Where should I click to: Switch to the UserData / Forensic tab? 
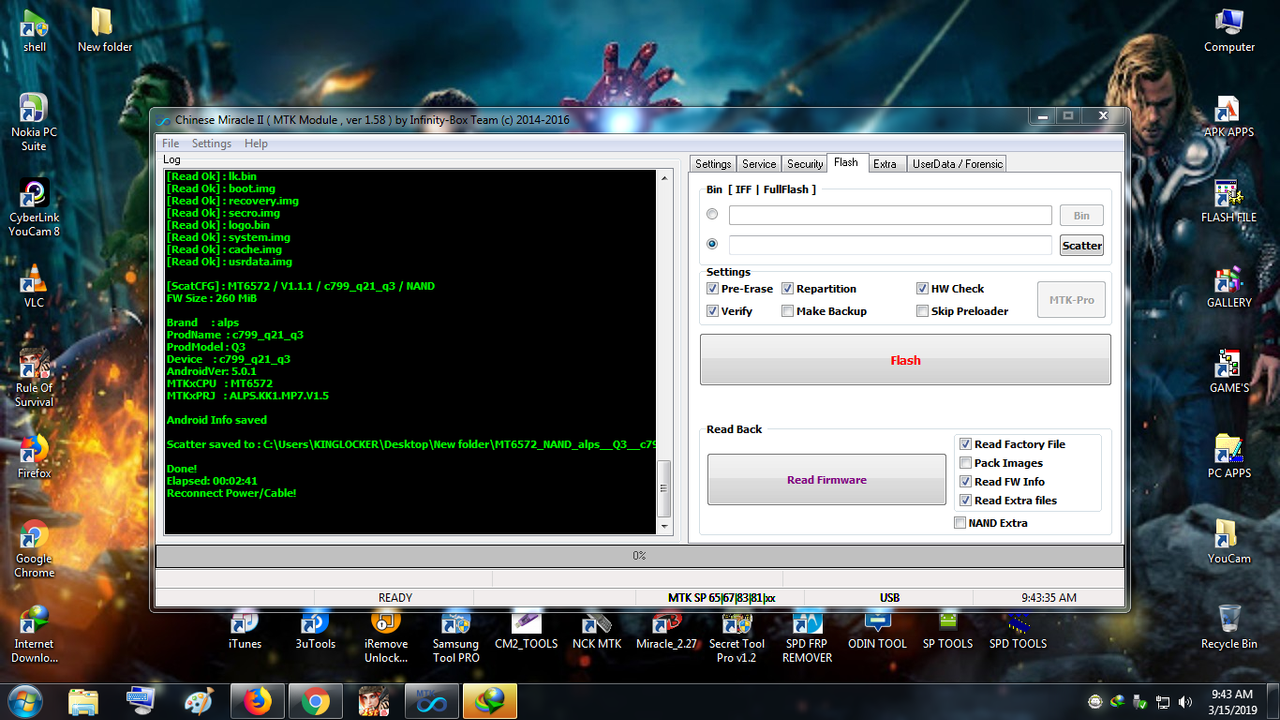(957, 164)
